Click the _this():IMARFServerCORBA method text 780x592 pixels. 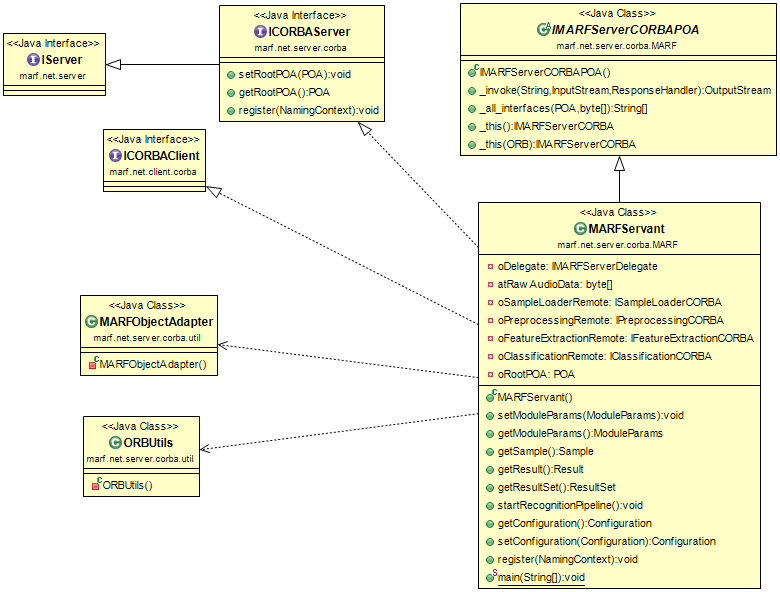[547, 126]
